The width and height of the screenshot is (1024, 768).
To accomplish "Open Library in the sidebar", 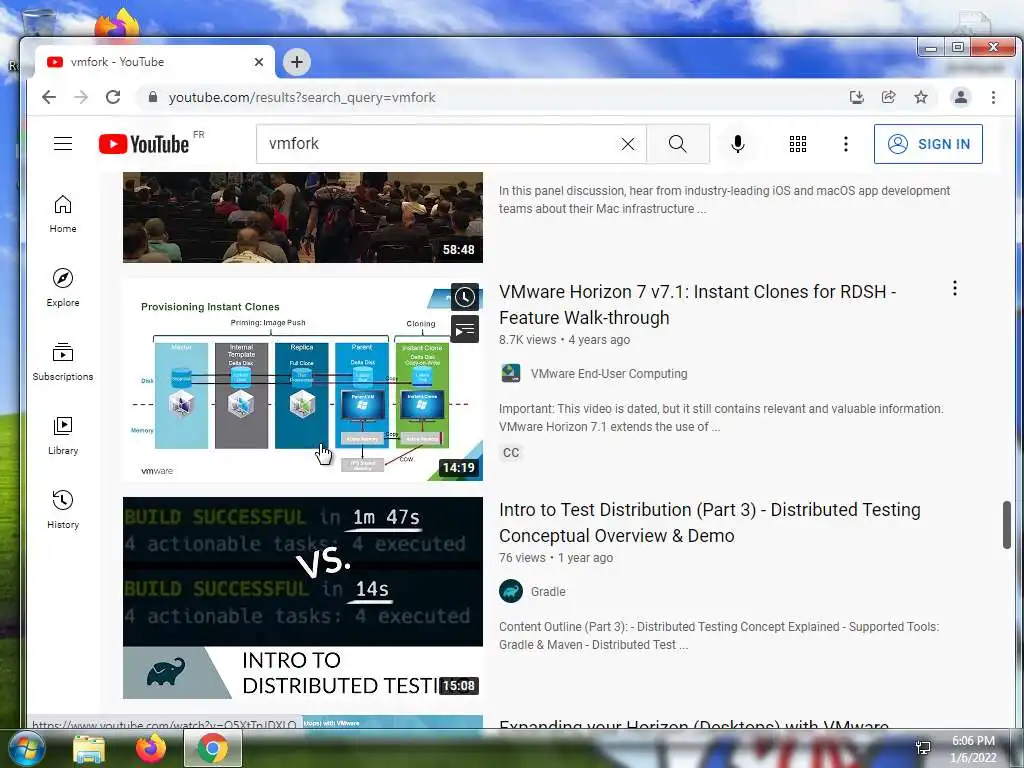I will coord(63,436).
